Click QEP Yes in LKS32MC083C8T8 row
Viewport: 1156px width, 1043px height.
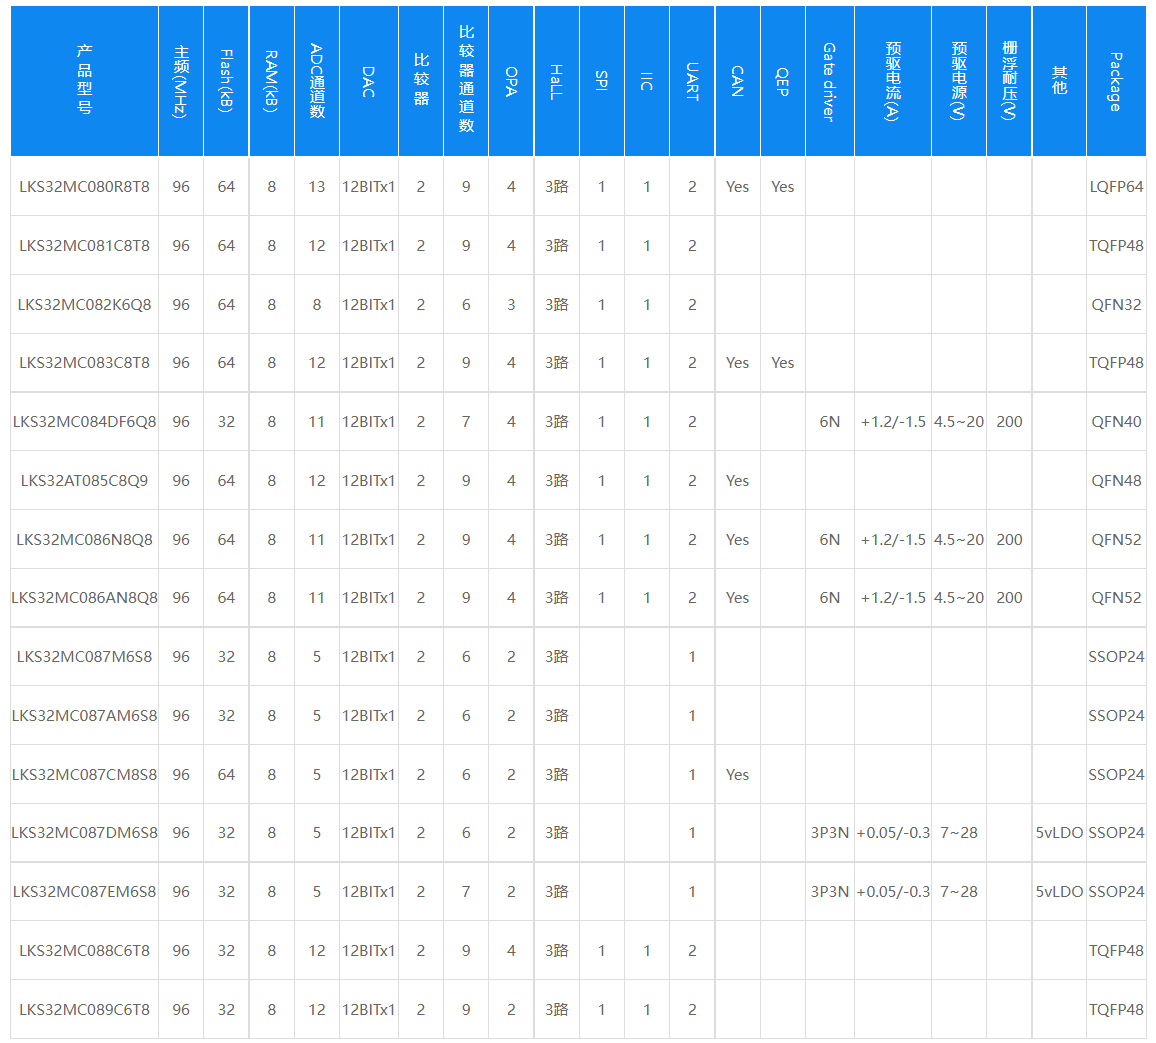783,363
